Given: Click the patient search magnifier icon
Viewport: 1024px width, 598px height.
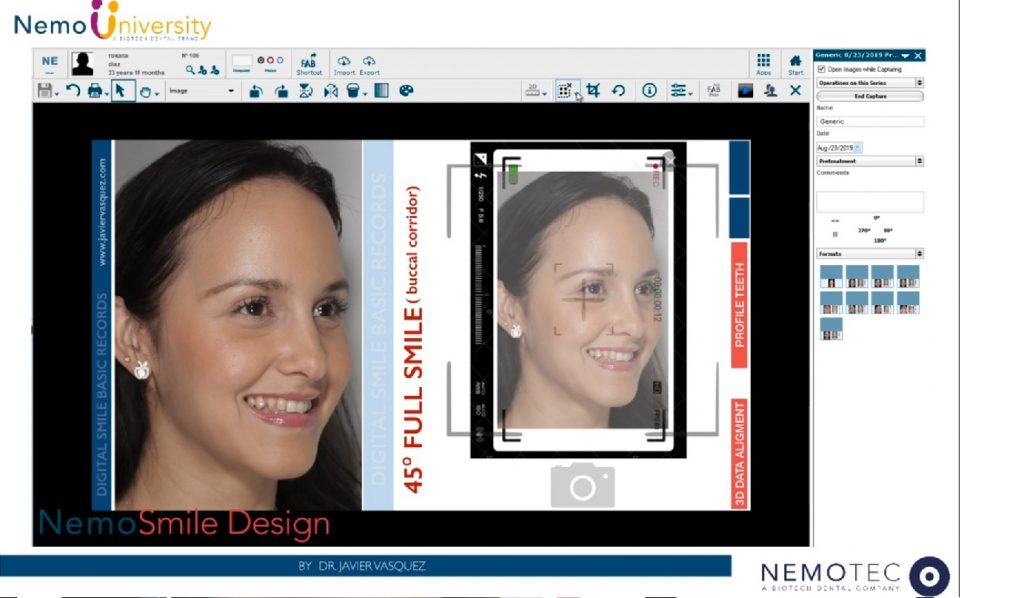Looking at the screenshot, I should [x=190, y=70].
